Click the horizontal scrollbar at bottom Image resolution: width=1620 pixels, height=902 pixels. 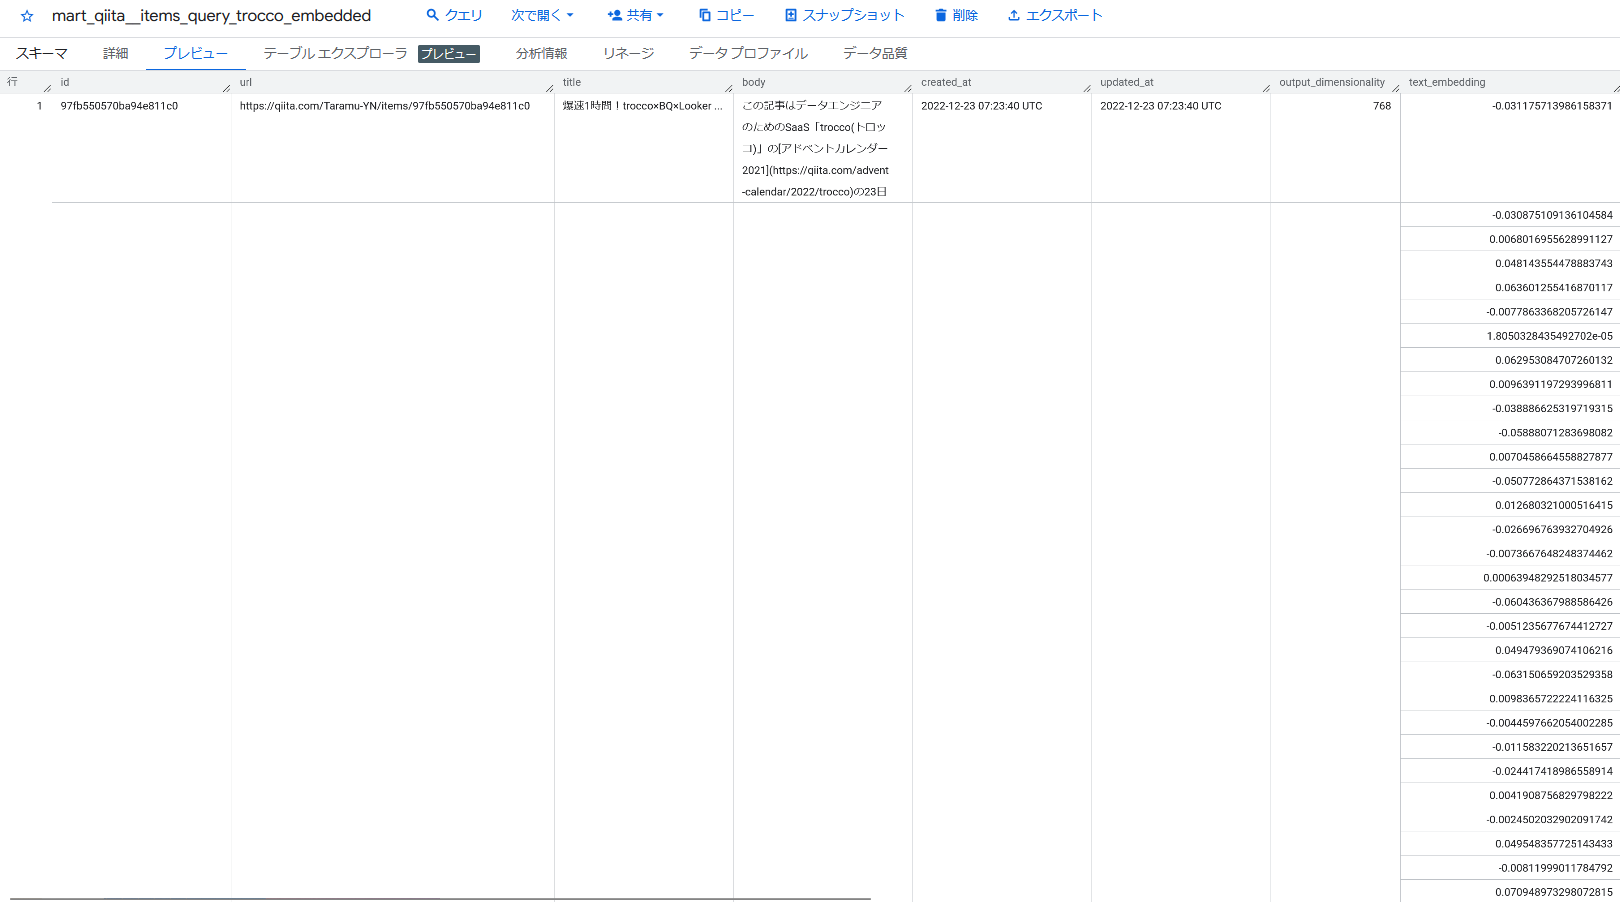[x=440, y=899]
